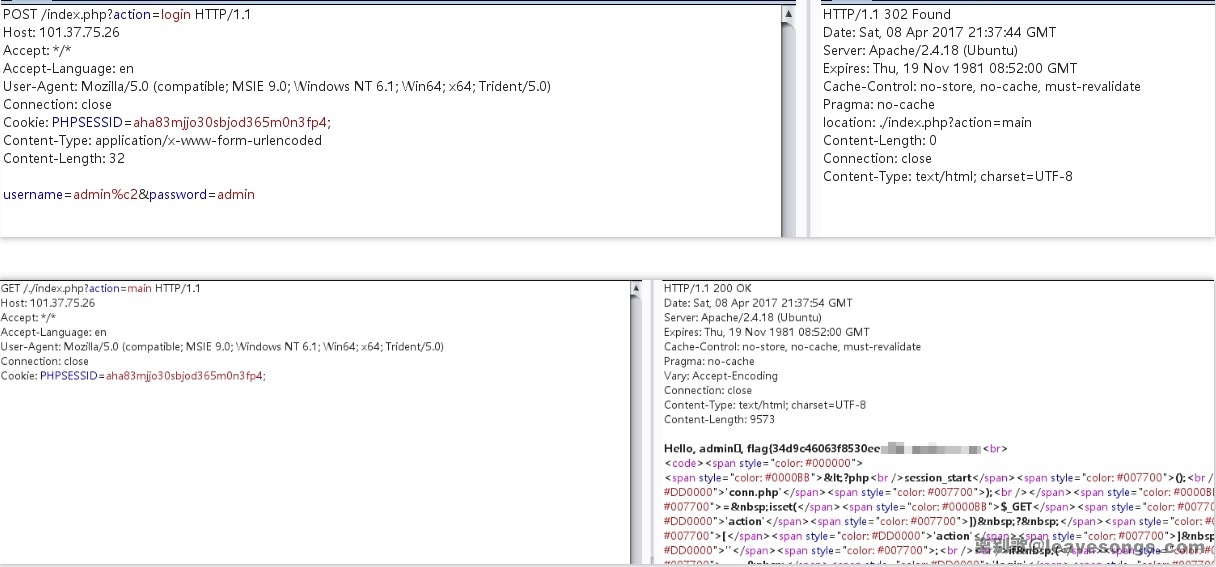
Task: Click the GET request pane's vertical scrollbar track
Action: 636,430
